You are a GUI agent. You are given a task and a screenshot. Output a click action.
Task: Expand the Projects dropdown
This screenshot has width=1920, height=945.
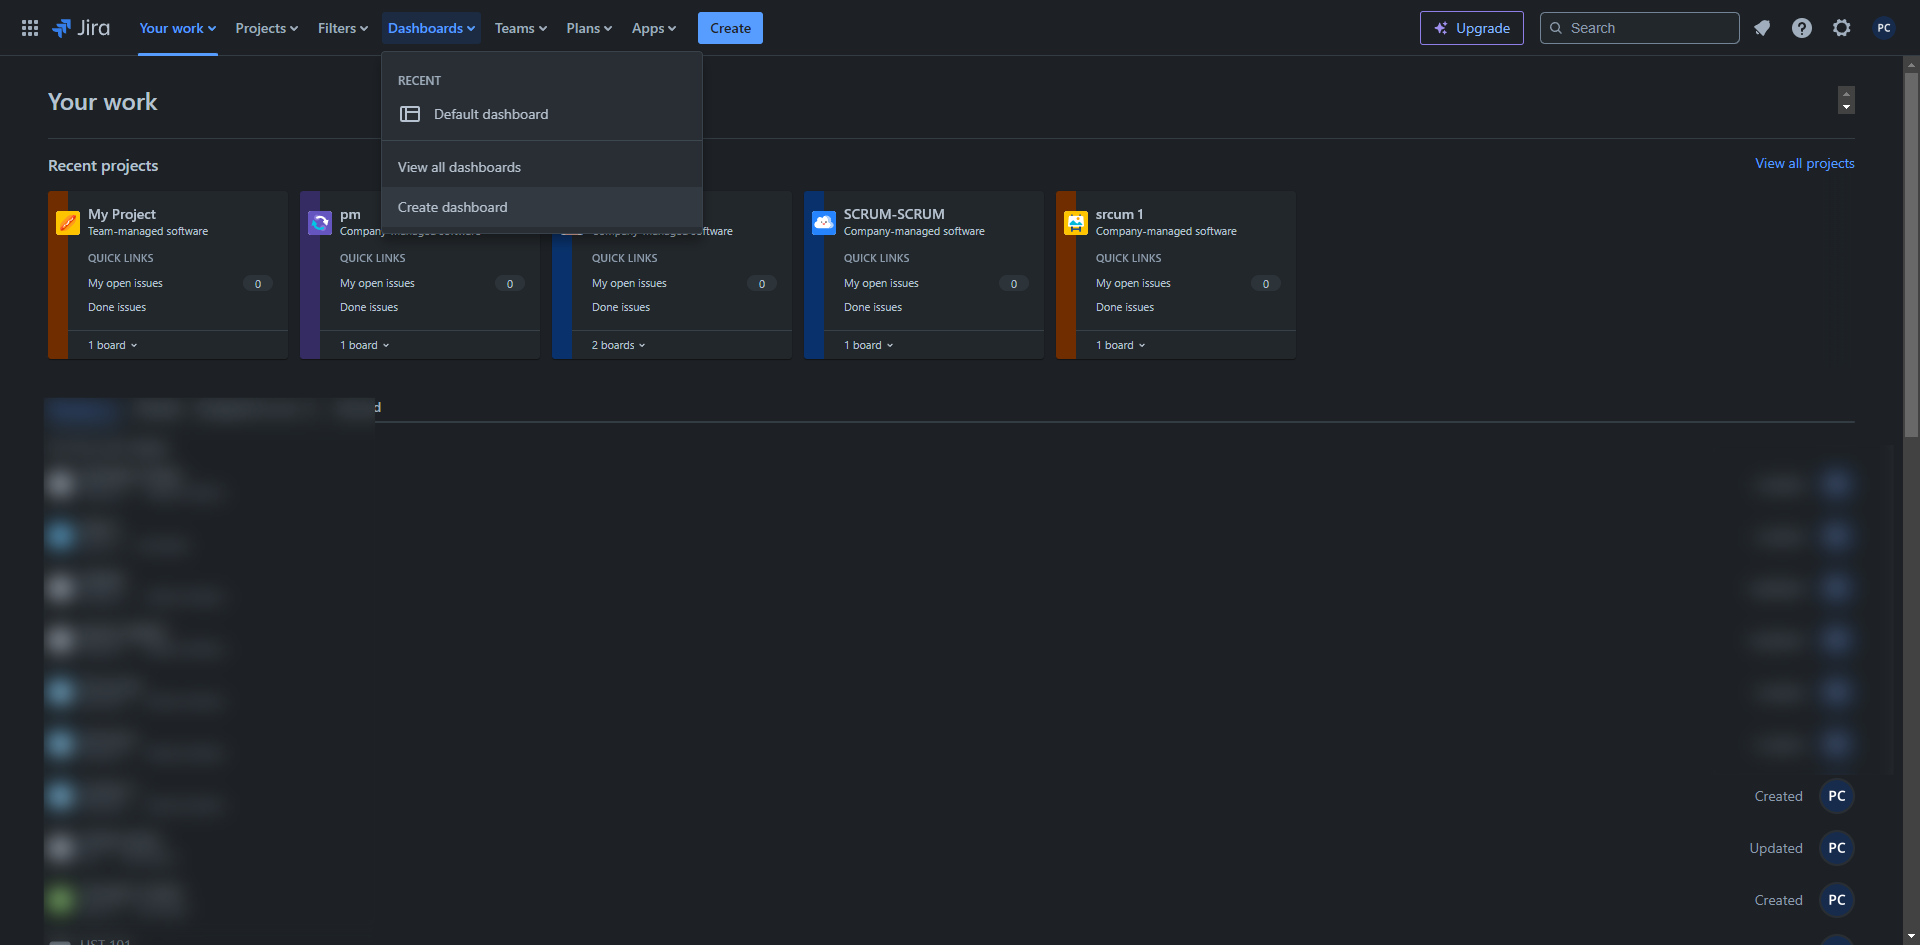coord(267,28)
